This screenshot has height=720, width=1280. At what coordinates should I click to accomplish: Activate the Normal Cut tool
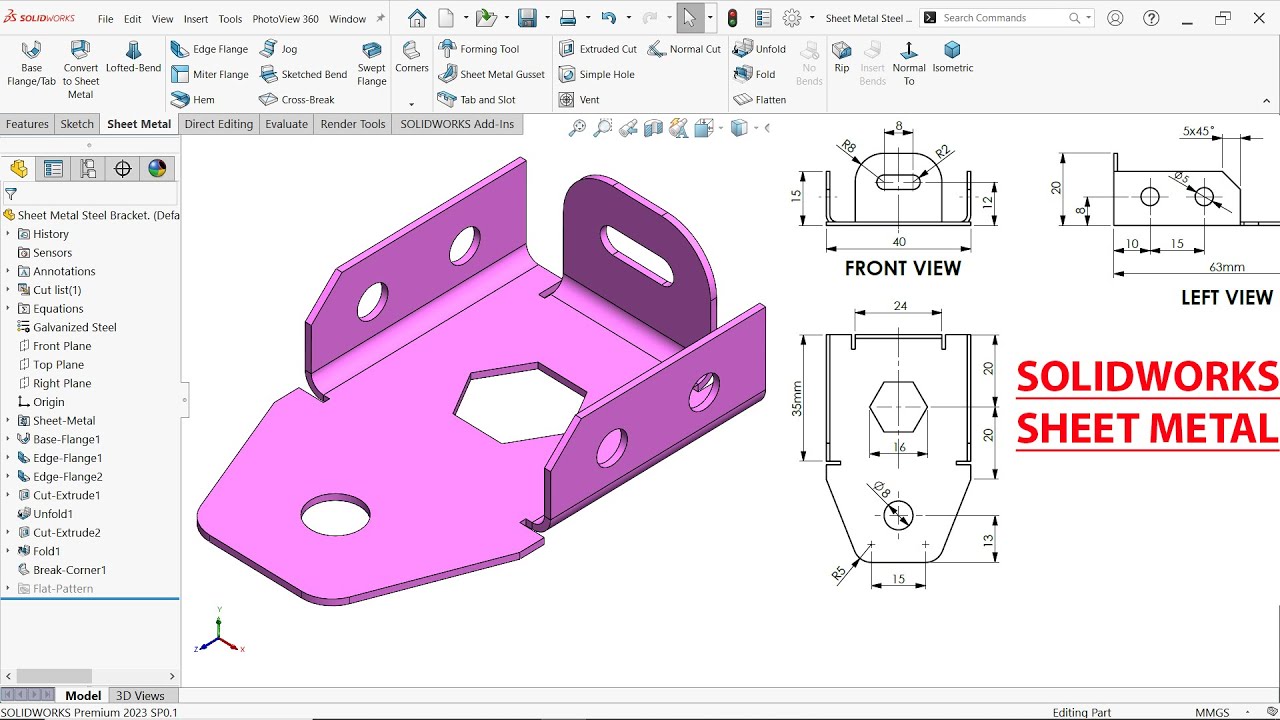click(x=684, y=49)
